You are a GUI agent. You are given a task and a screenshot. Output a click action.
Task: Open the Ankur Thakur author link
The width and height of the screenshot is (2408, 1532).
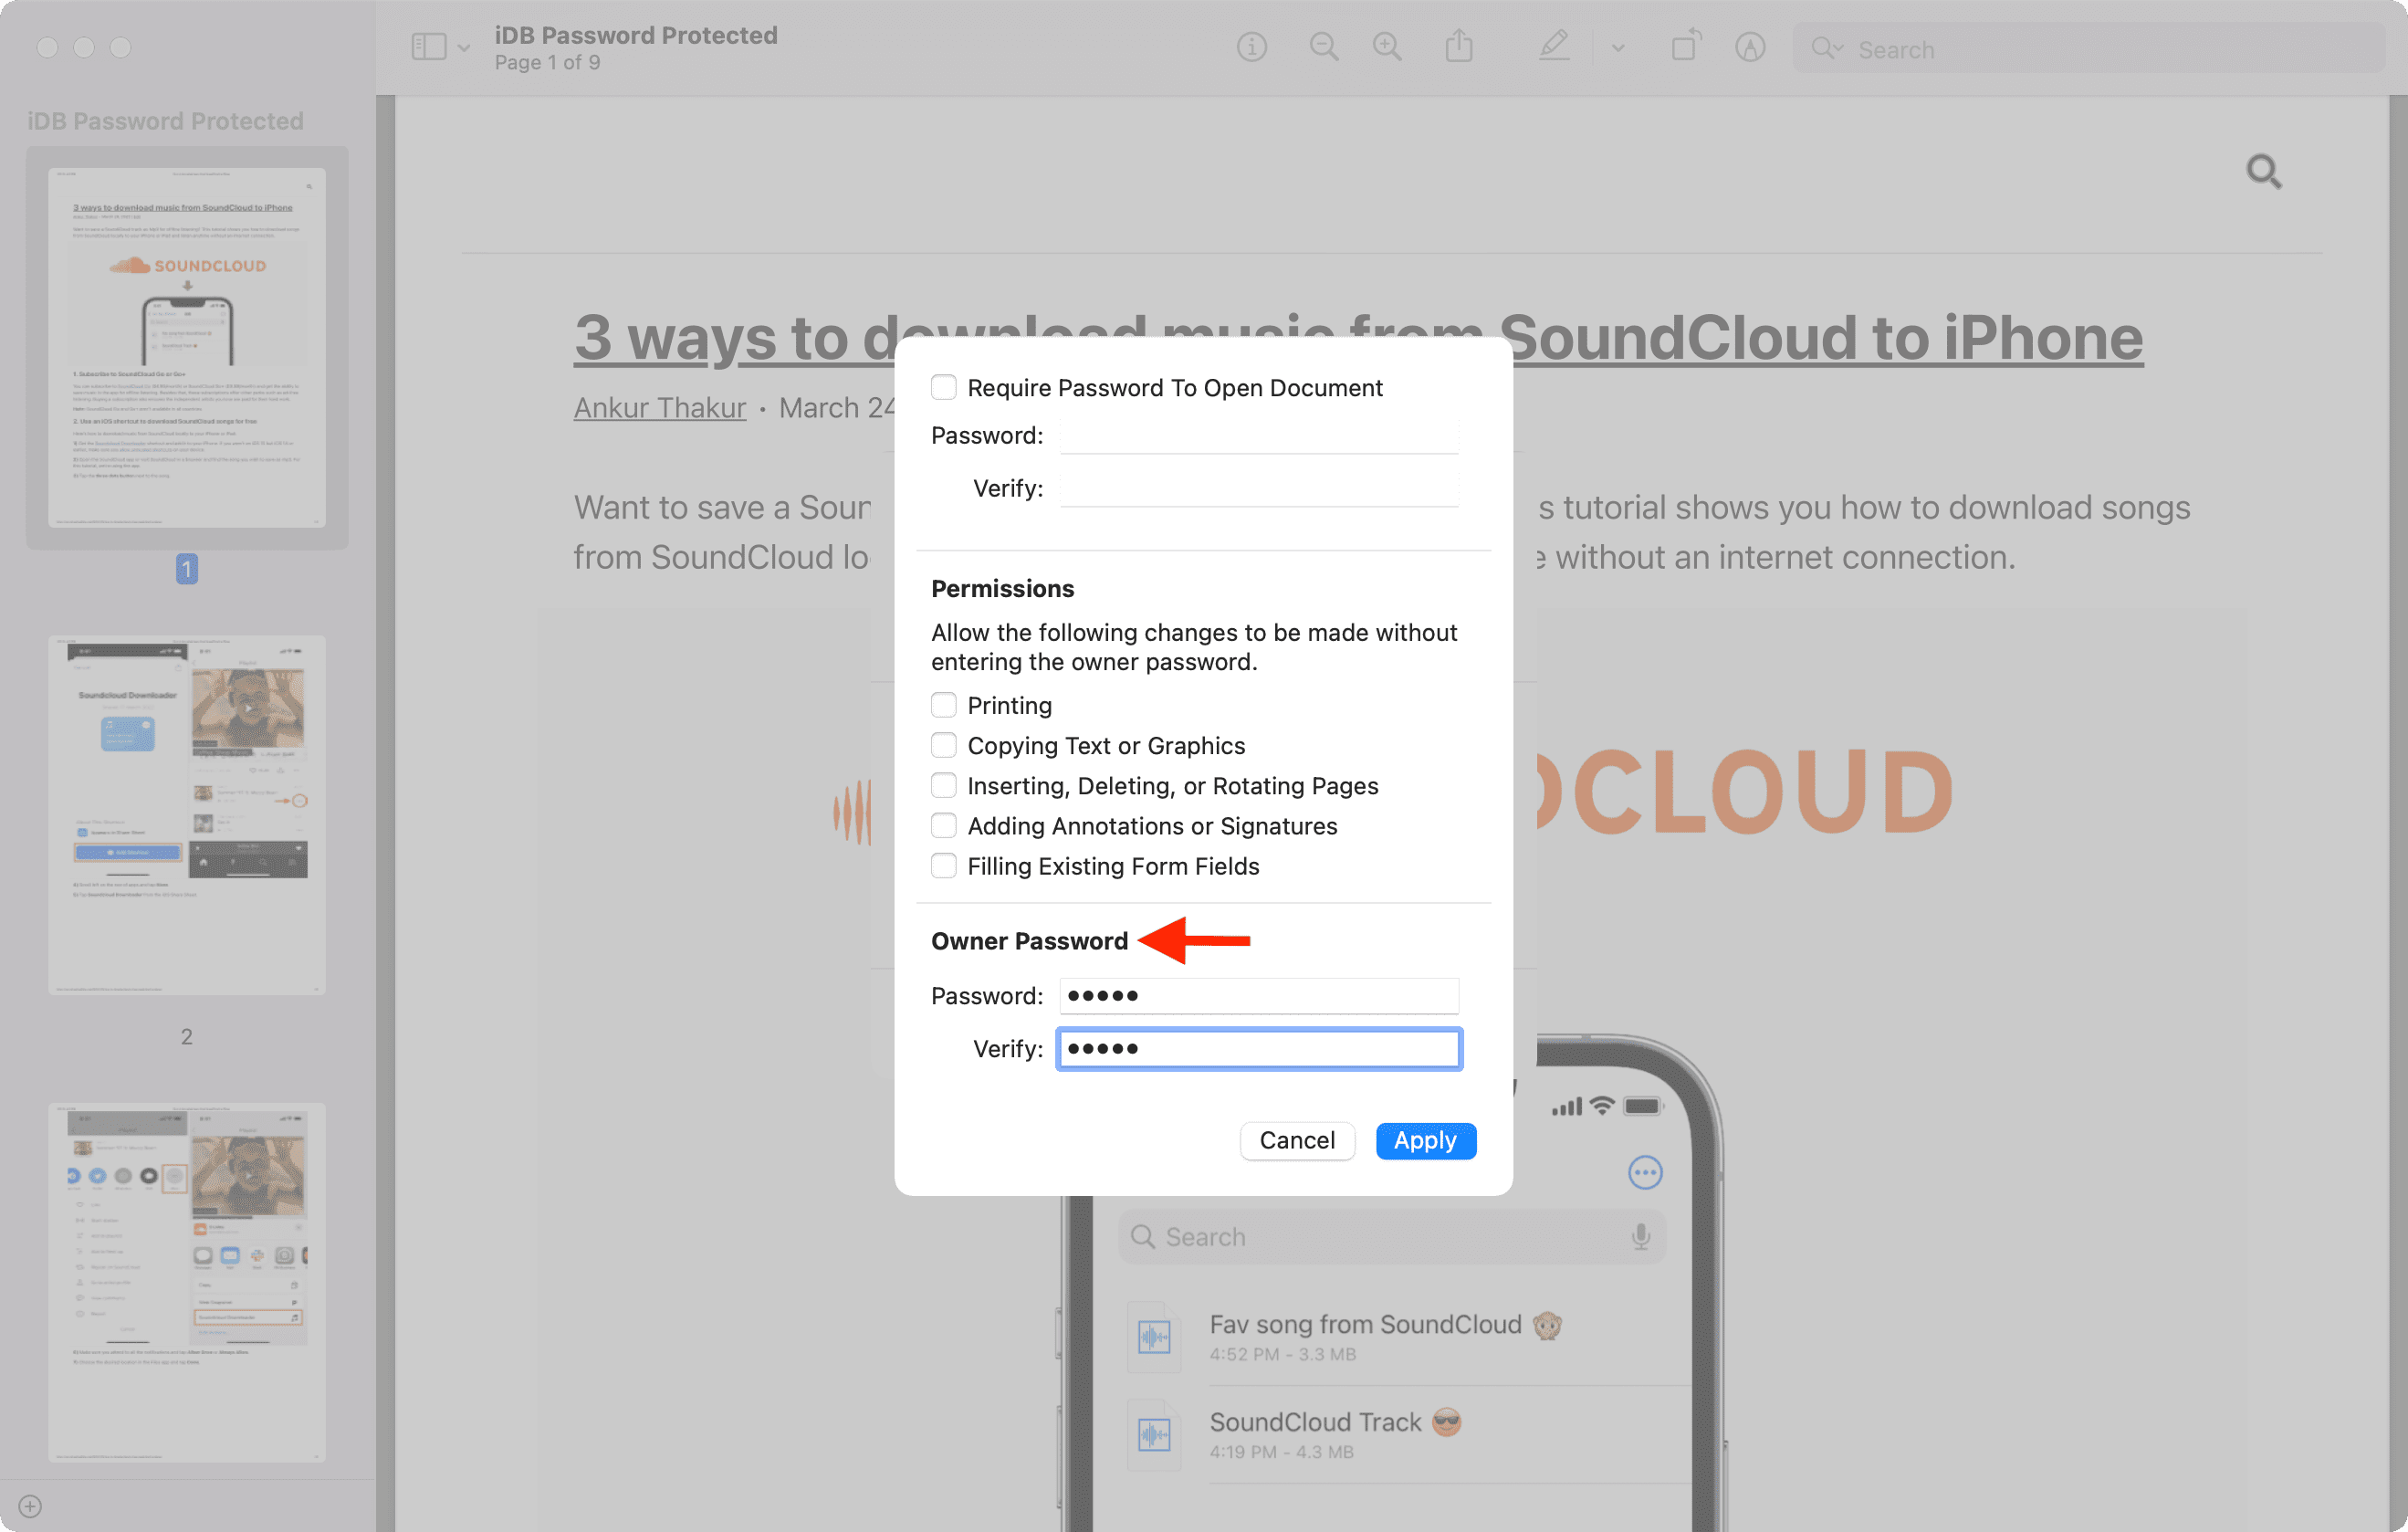coord(660,408)
